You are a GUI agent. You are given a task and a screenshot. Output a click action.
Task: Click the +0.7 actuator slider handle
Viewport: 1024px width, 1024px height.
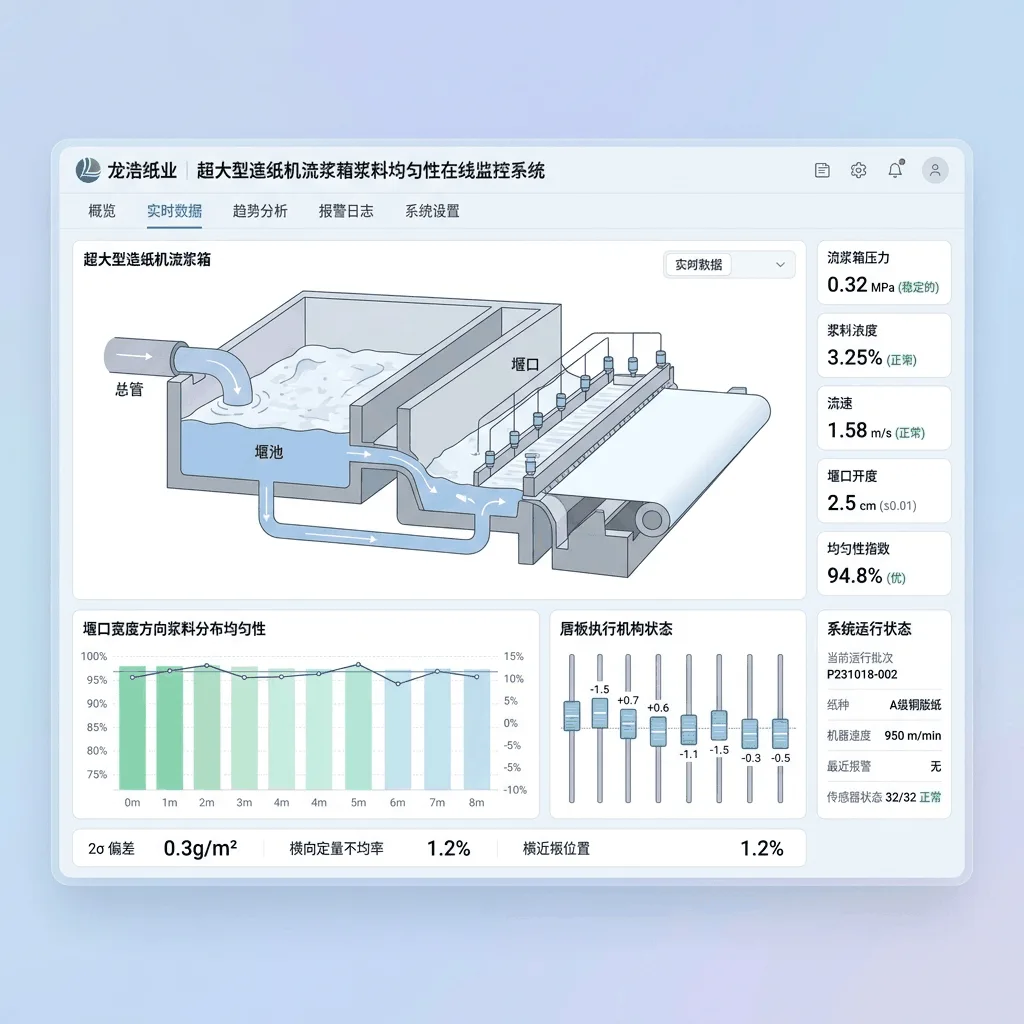(x=628, y=724)
